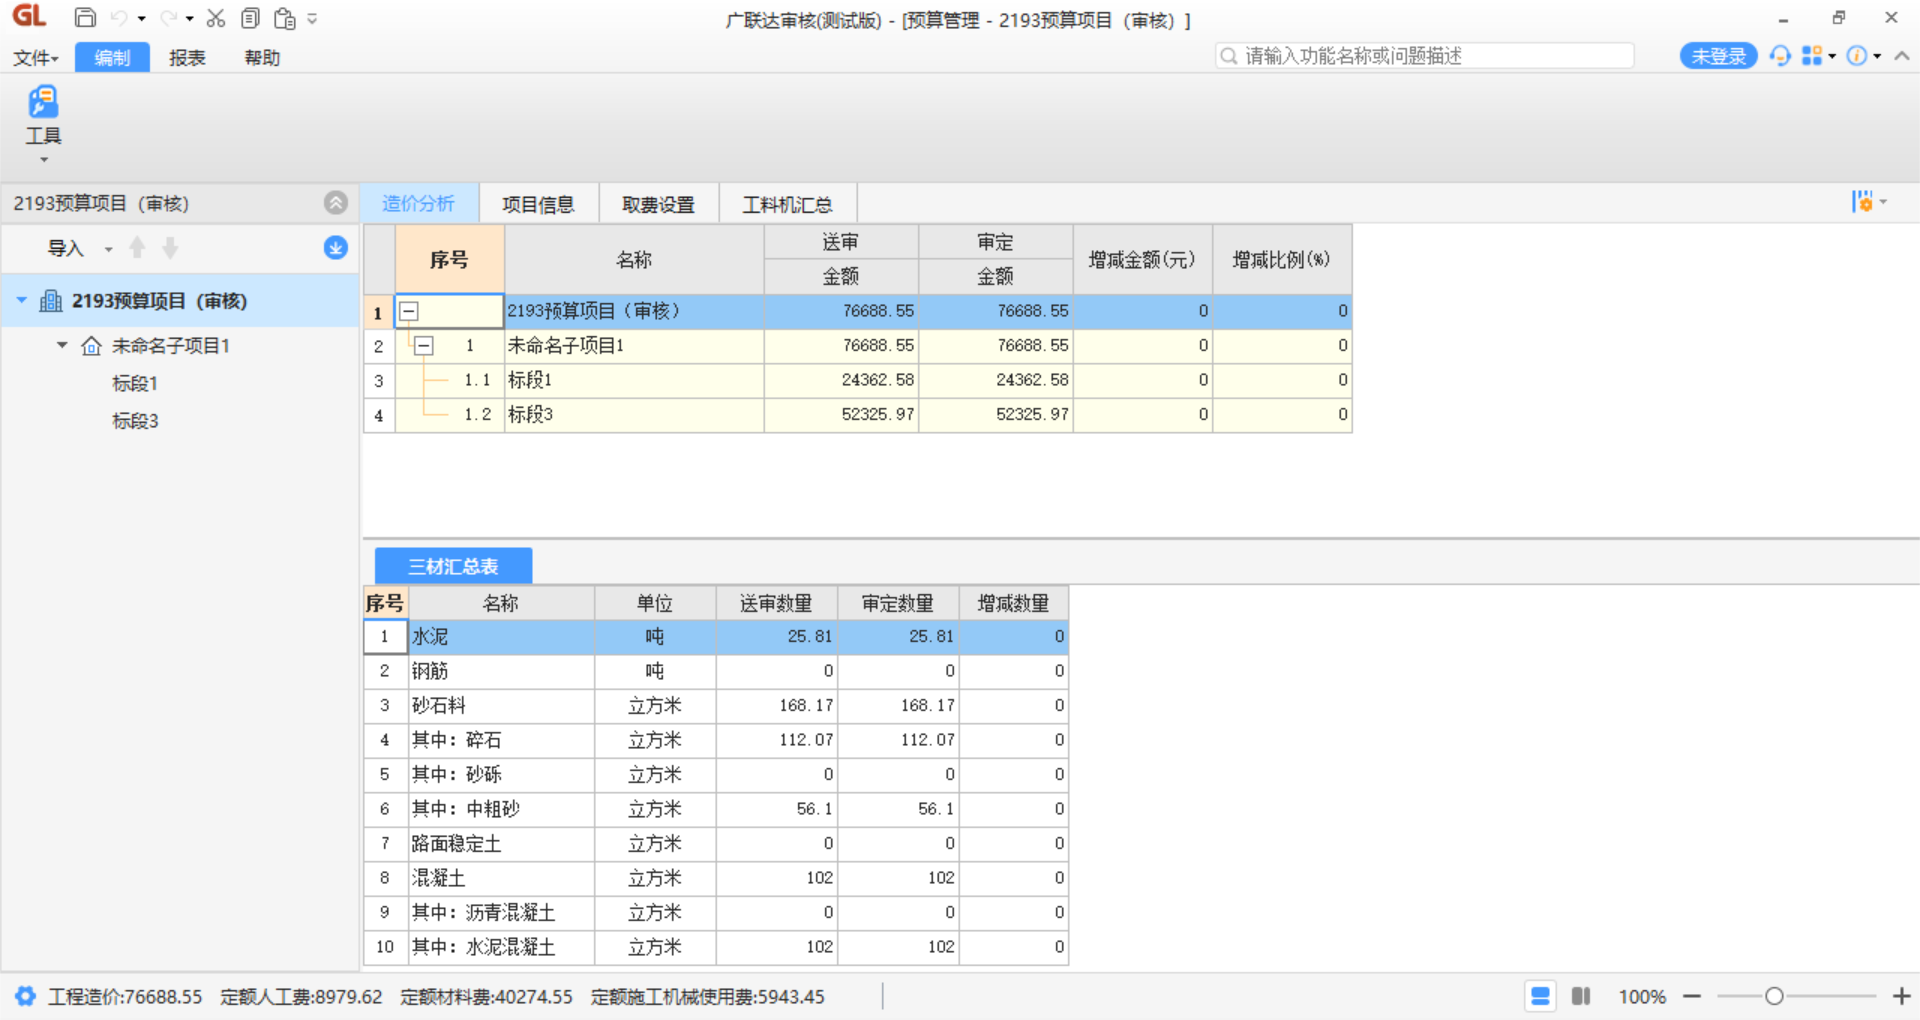1920x1020 pixels.
Task: Switch to the 取费设置 tab
Action: [658, 204]
